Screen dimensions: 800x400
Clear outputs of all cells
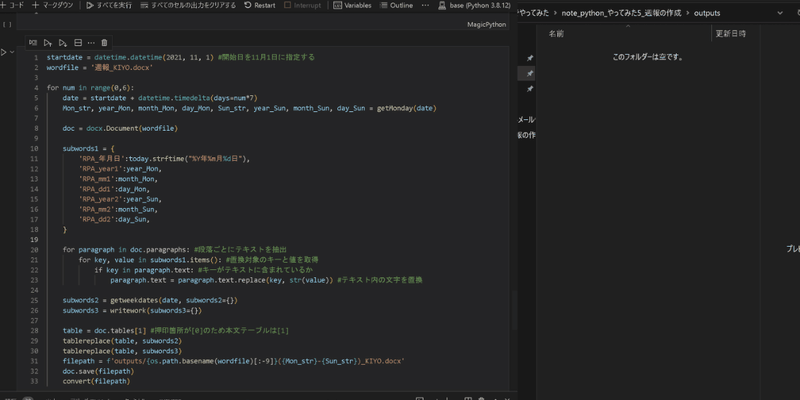[x=188, y=5]
